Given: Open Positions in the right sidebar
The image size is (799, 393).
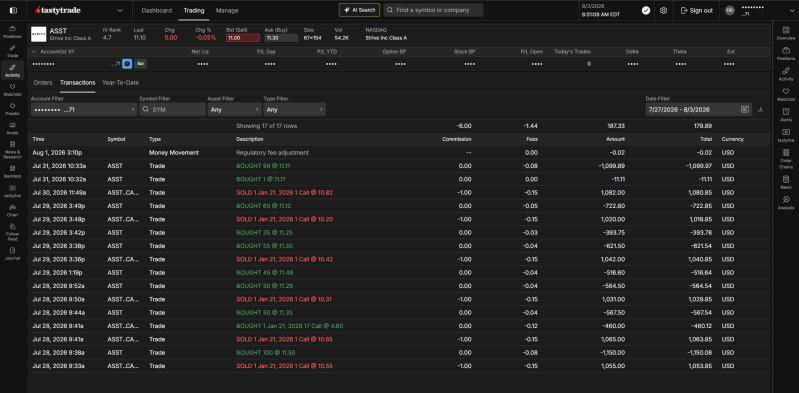Looking at the screenshot, I should coord(786,54).
